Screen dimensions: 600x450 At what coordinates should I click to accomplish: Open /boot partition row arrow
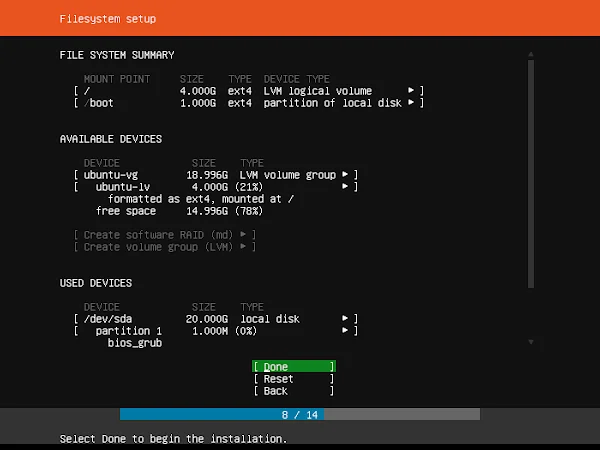click(411, 103)
